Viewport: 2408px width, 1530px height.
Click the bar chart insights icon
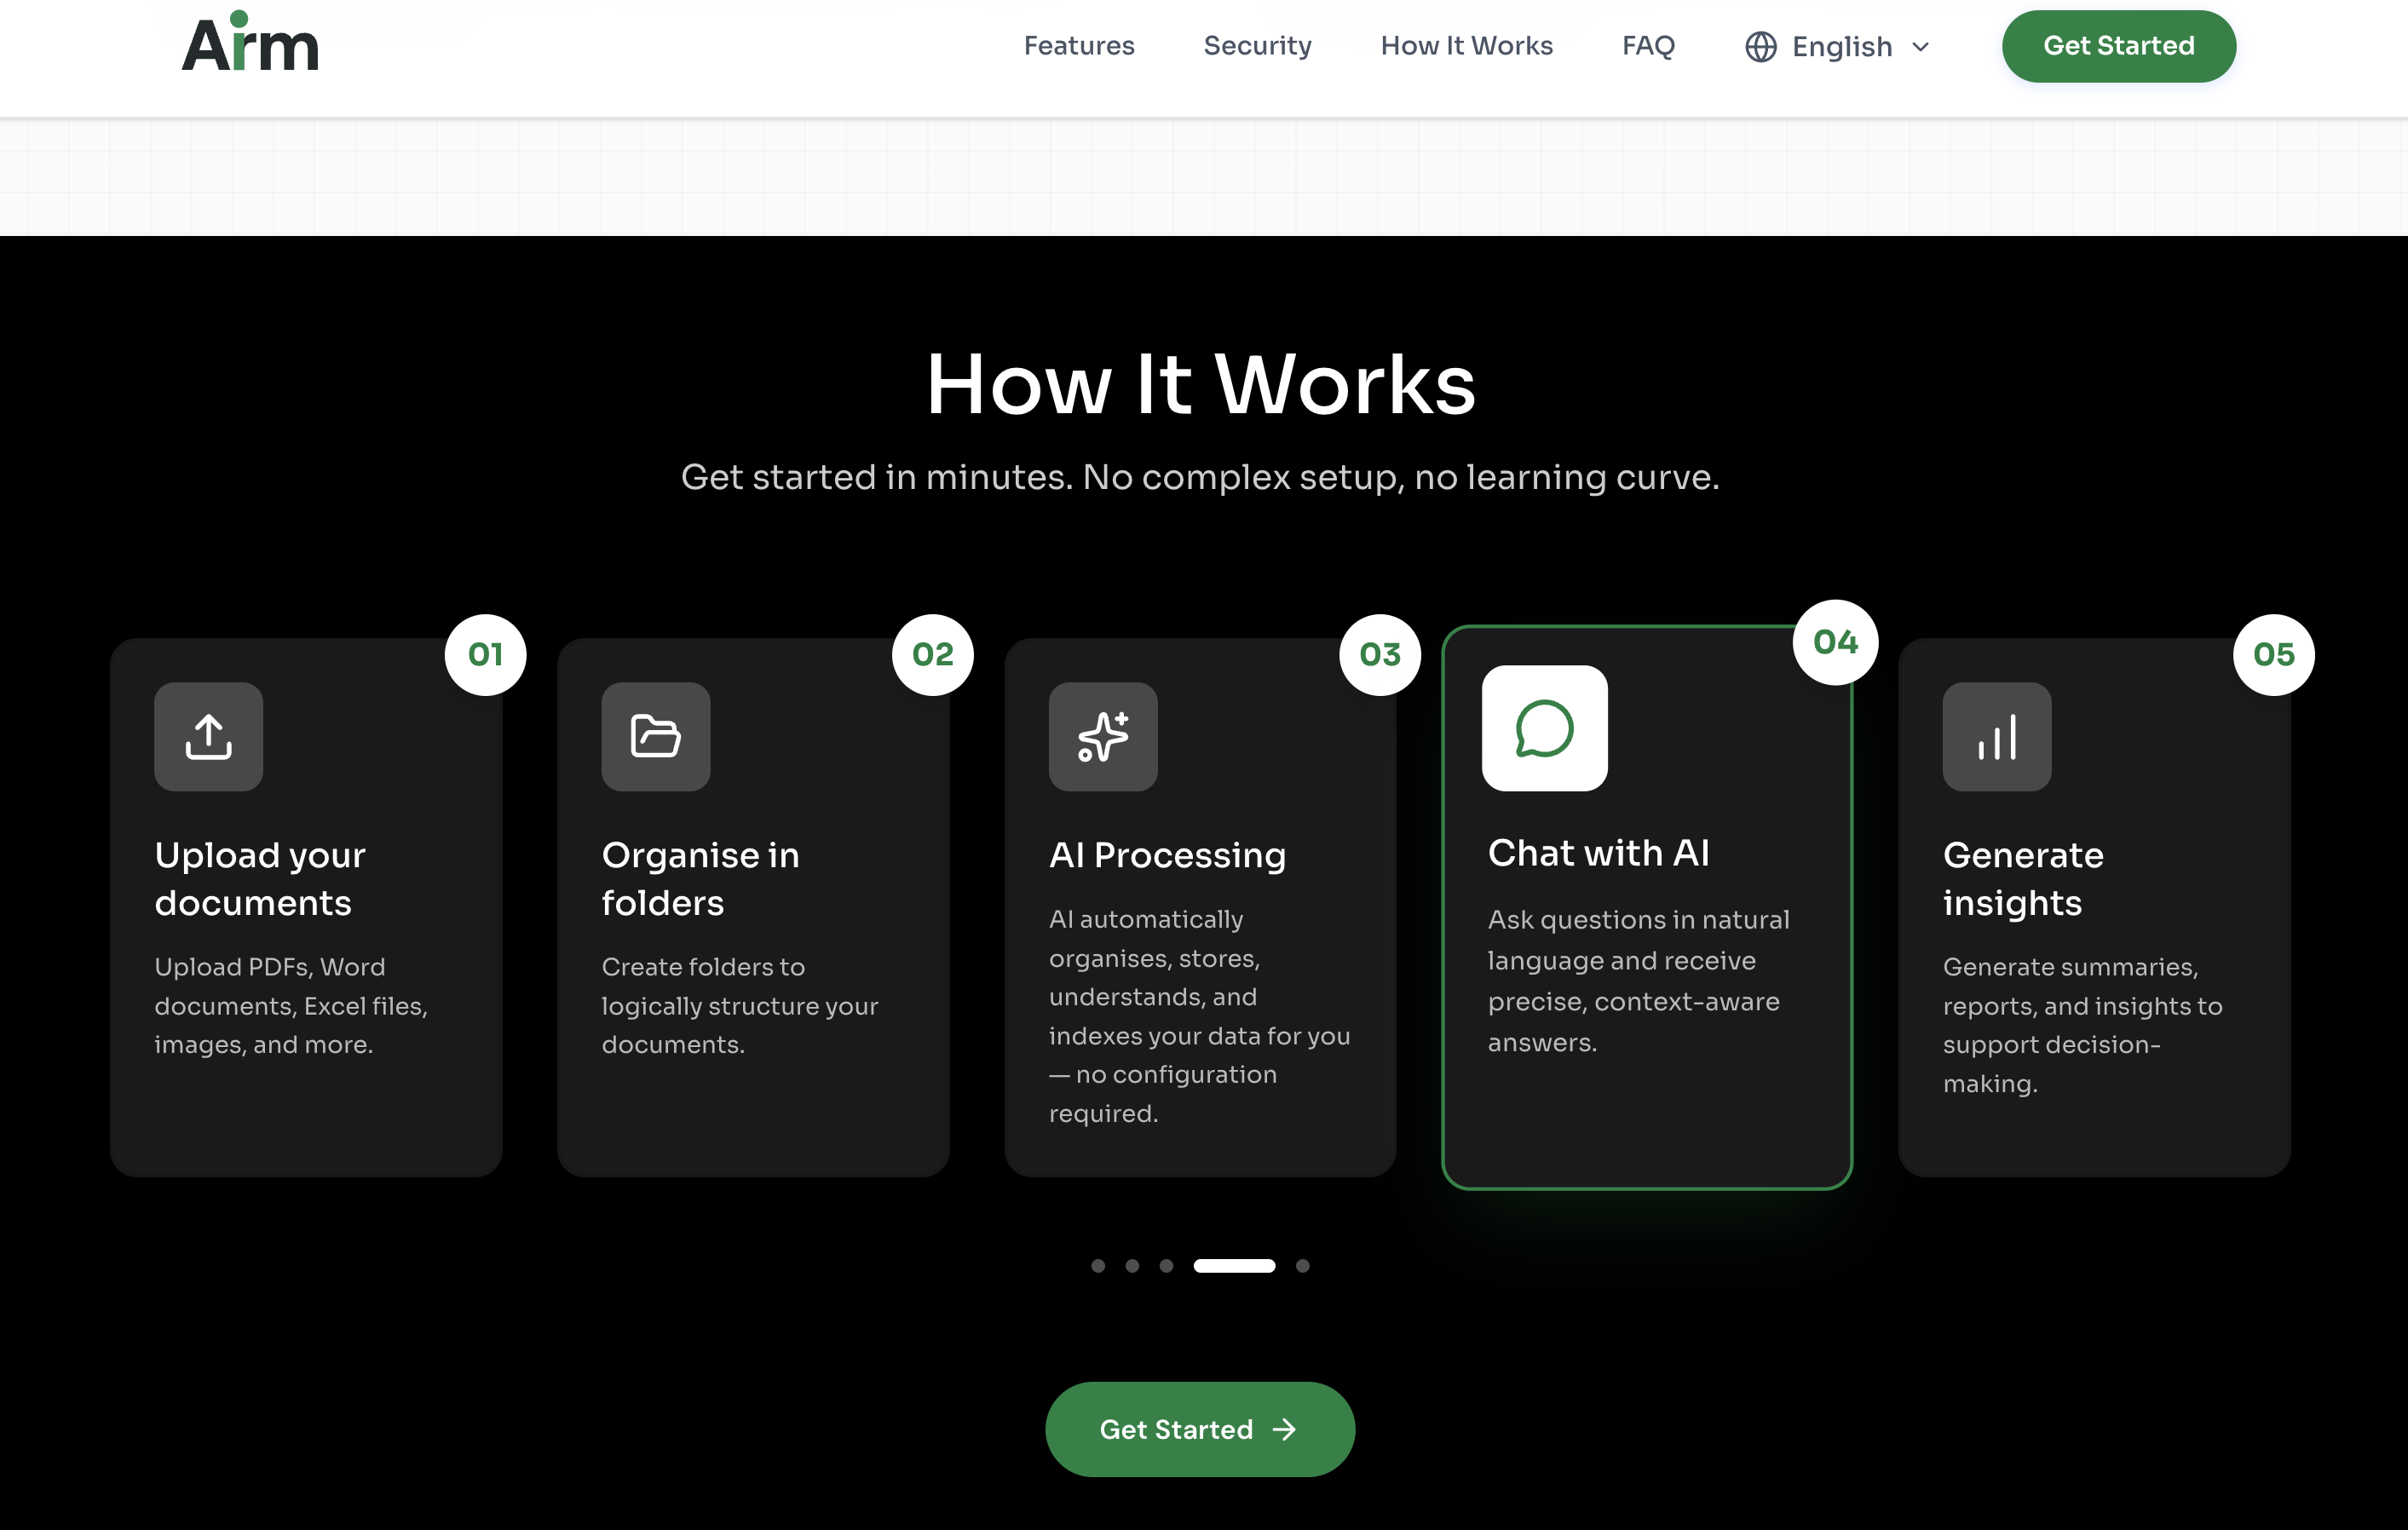tap(1996, 737)
